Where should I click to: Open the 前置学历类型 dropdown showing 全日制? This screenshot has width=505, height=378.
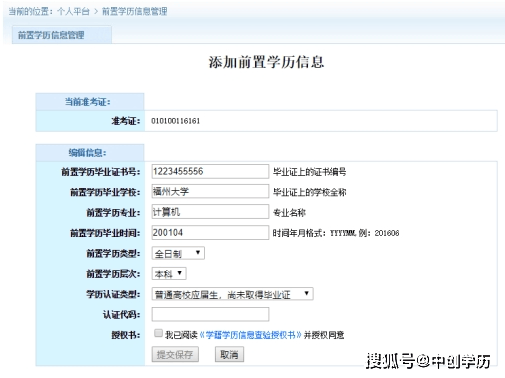coord(178,253)
